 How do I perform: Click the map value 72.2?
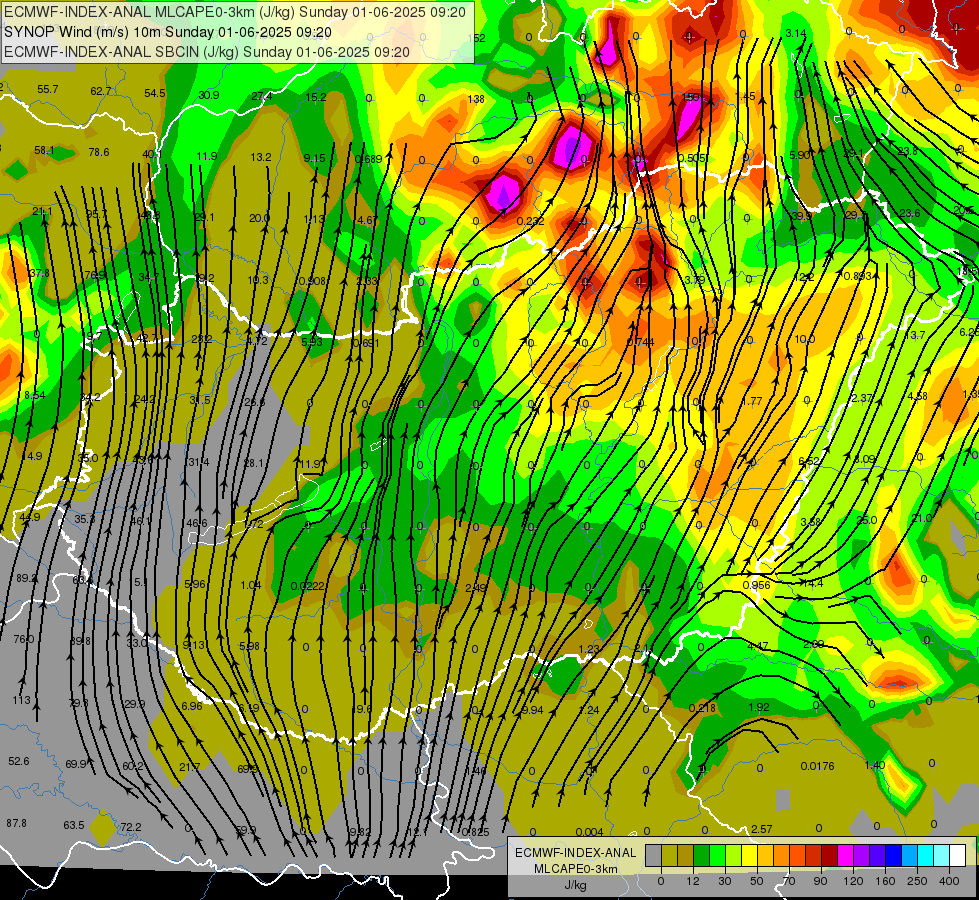(x=130, y=827)
